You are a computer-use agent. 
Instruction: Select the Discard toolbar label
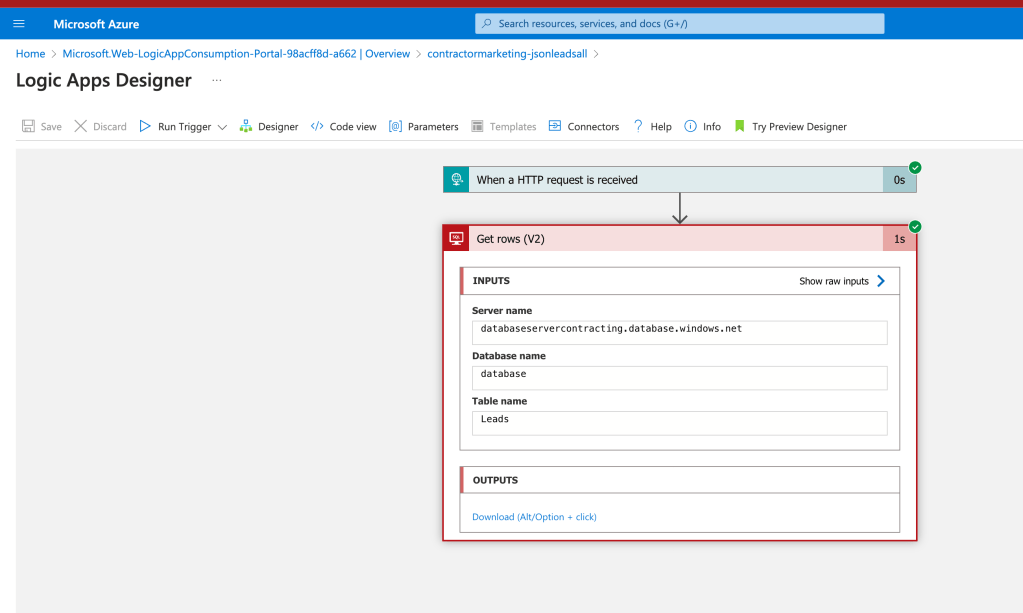[x=110, y=127]
